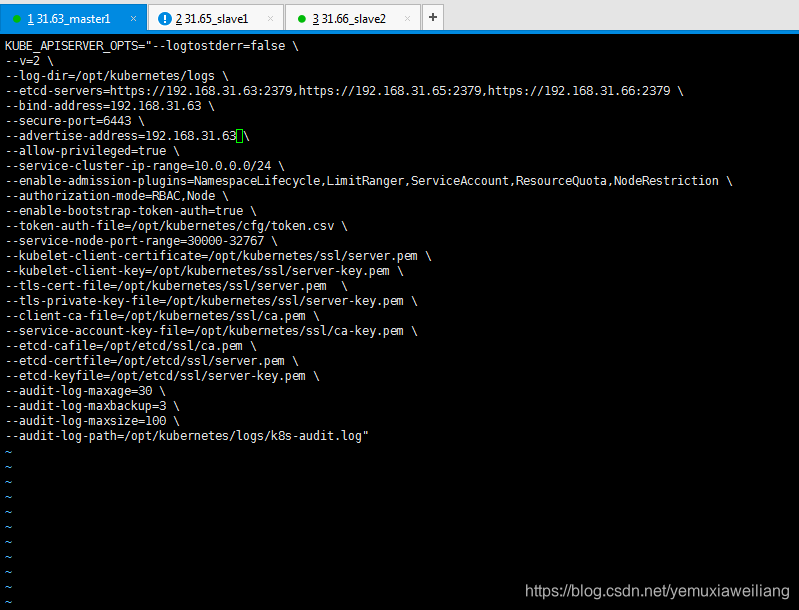Screen dimensions: 799x610
Task: Click the --service-node-port-range line
Action: [141, 241]
